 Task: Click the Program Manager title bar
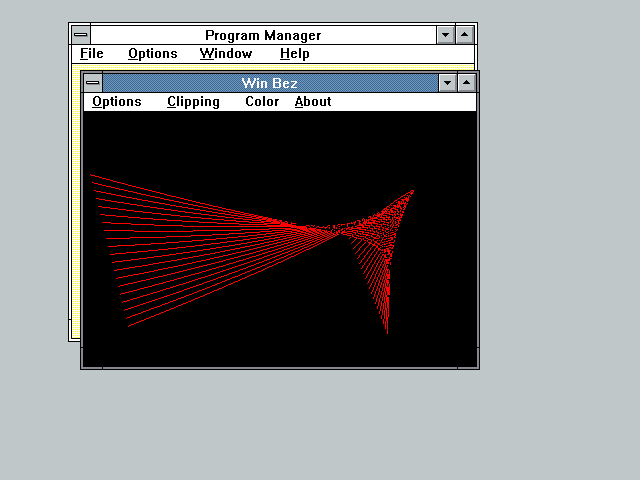(x=263, y=35)
